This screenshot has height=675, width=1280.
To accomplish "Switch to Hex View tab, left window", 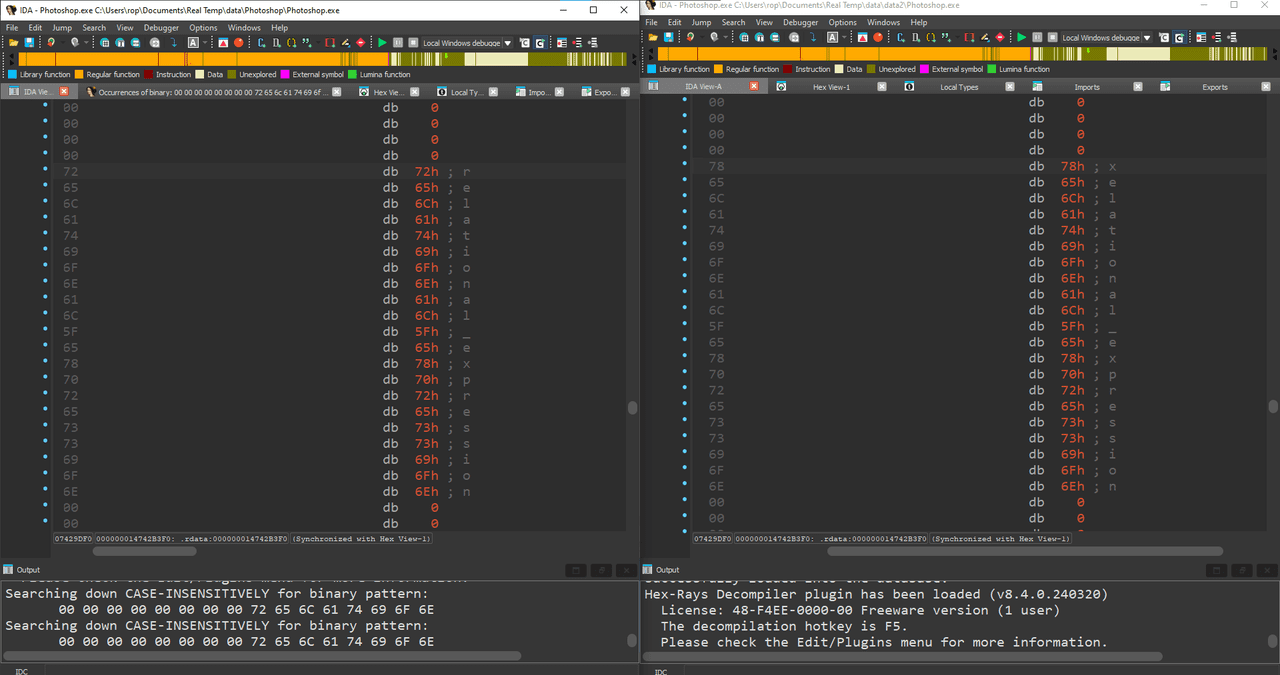I will click(x=388, y=92).
